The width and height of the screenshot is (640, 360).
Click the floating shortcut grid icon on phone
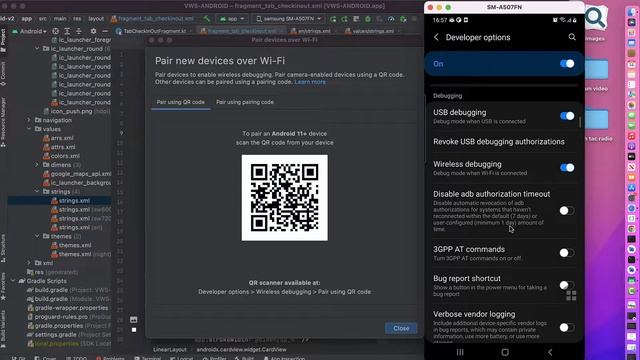(x=571, y=296)
